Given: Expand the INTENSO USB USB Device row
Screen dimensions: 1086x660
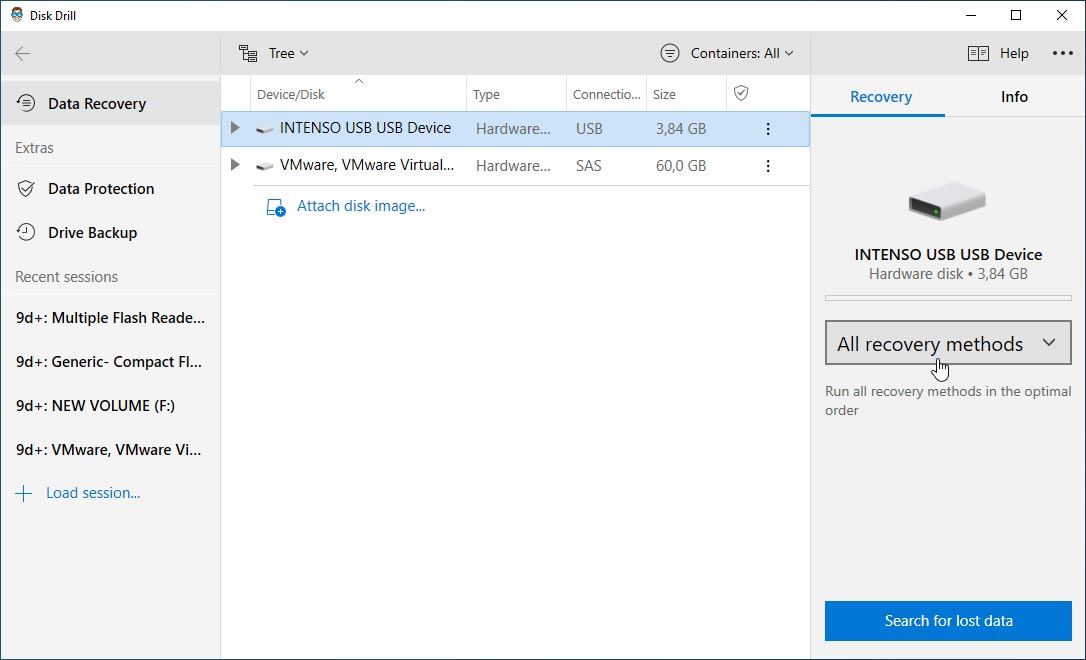Looking at the screenshot, I should (235, 128).
